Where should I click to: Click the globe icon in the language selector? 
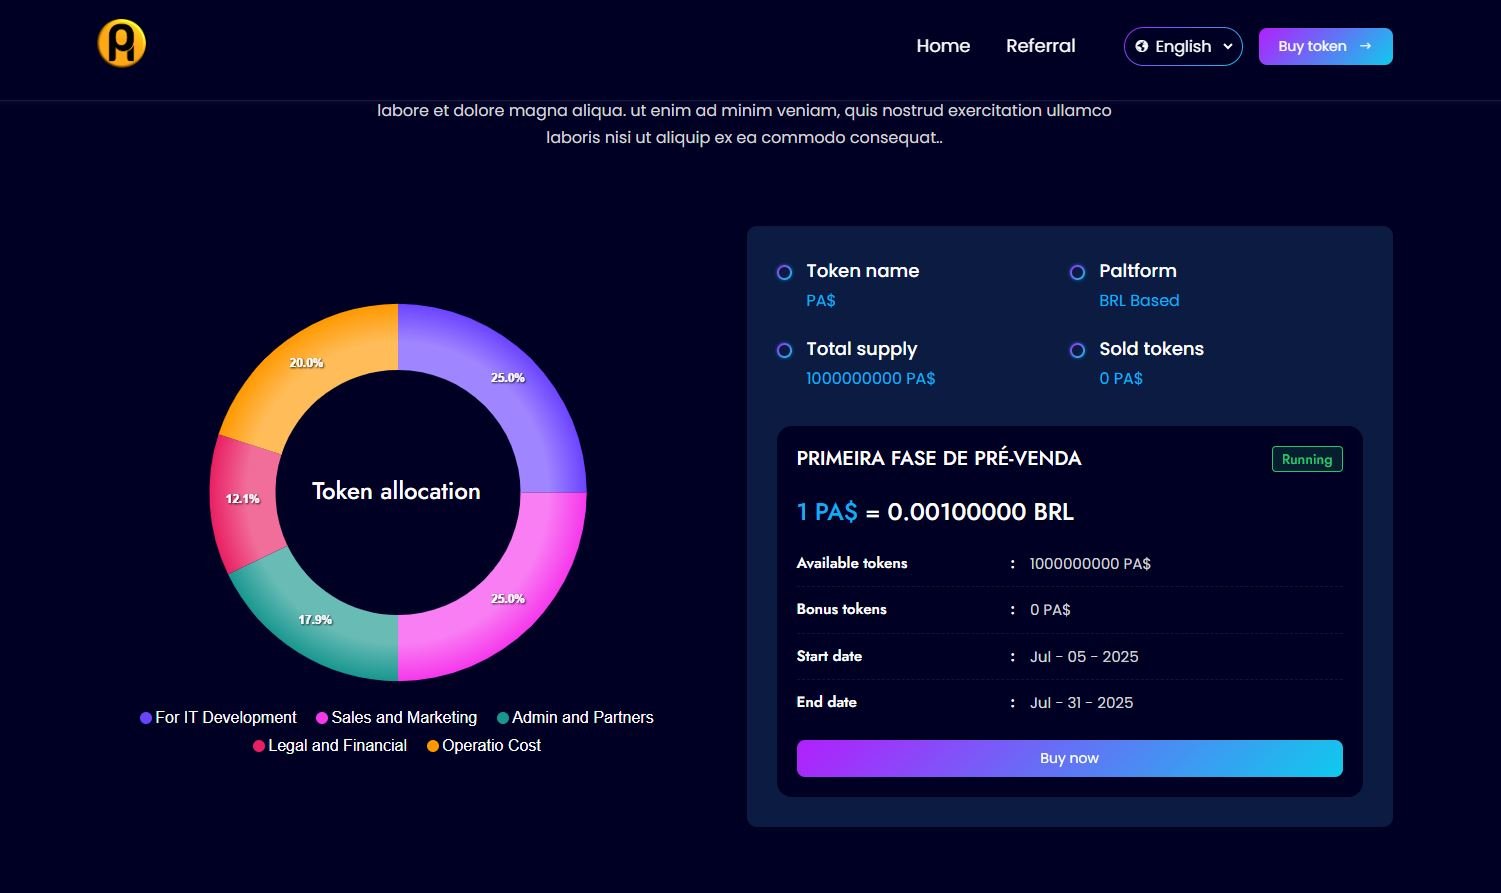click(x=1142, y=46)
